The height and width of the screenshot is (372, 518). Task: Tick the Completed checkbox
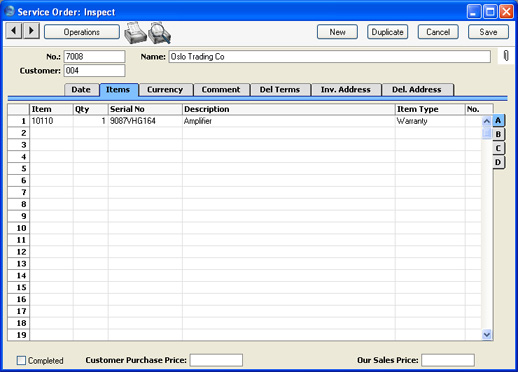21,360
